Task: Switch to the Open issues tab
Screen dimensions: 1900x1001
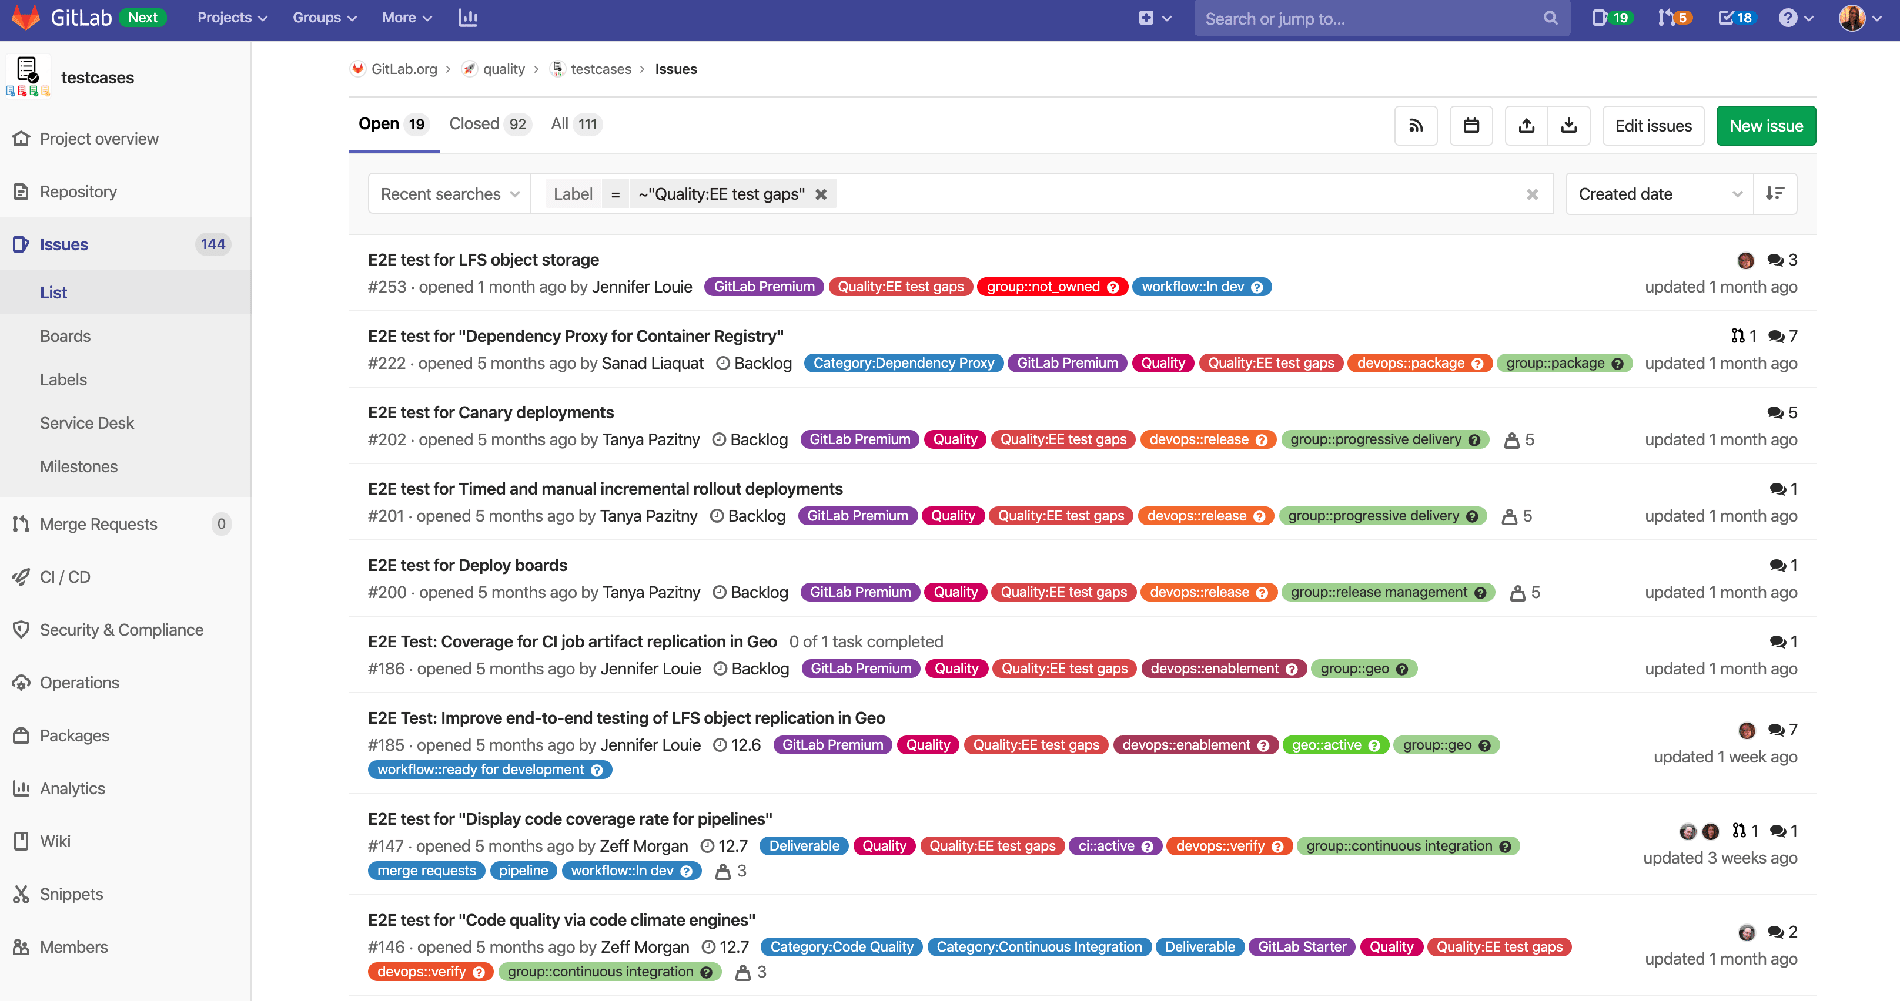Action: point(393,124)
